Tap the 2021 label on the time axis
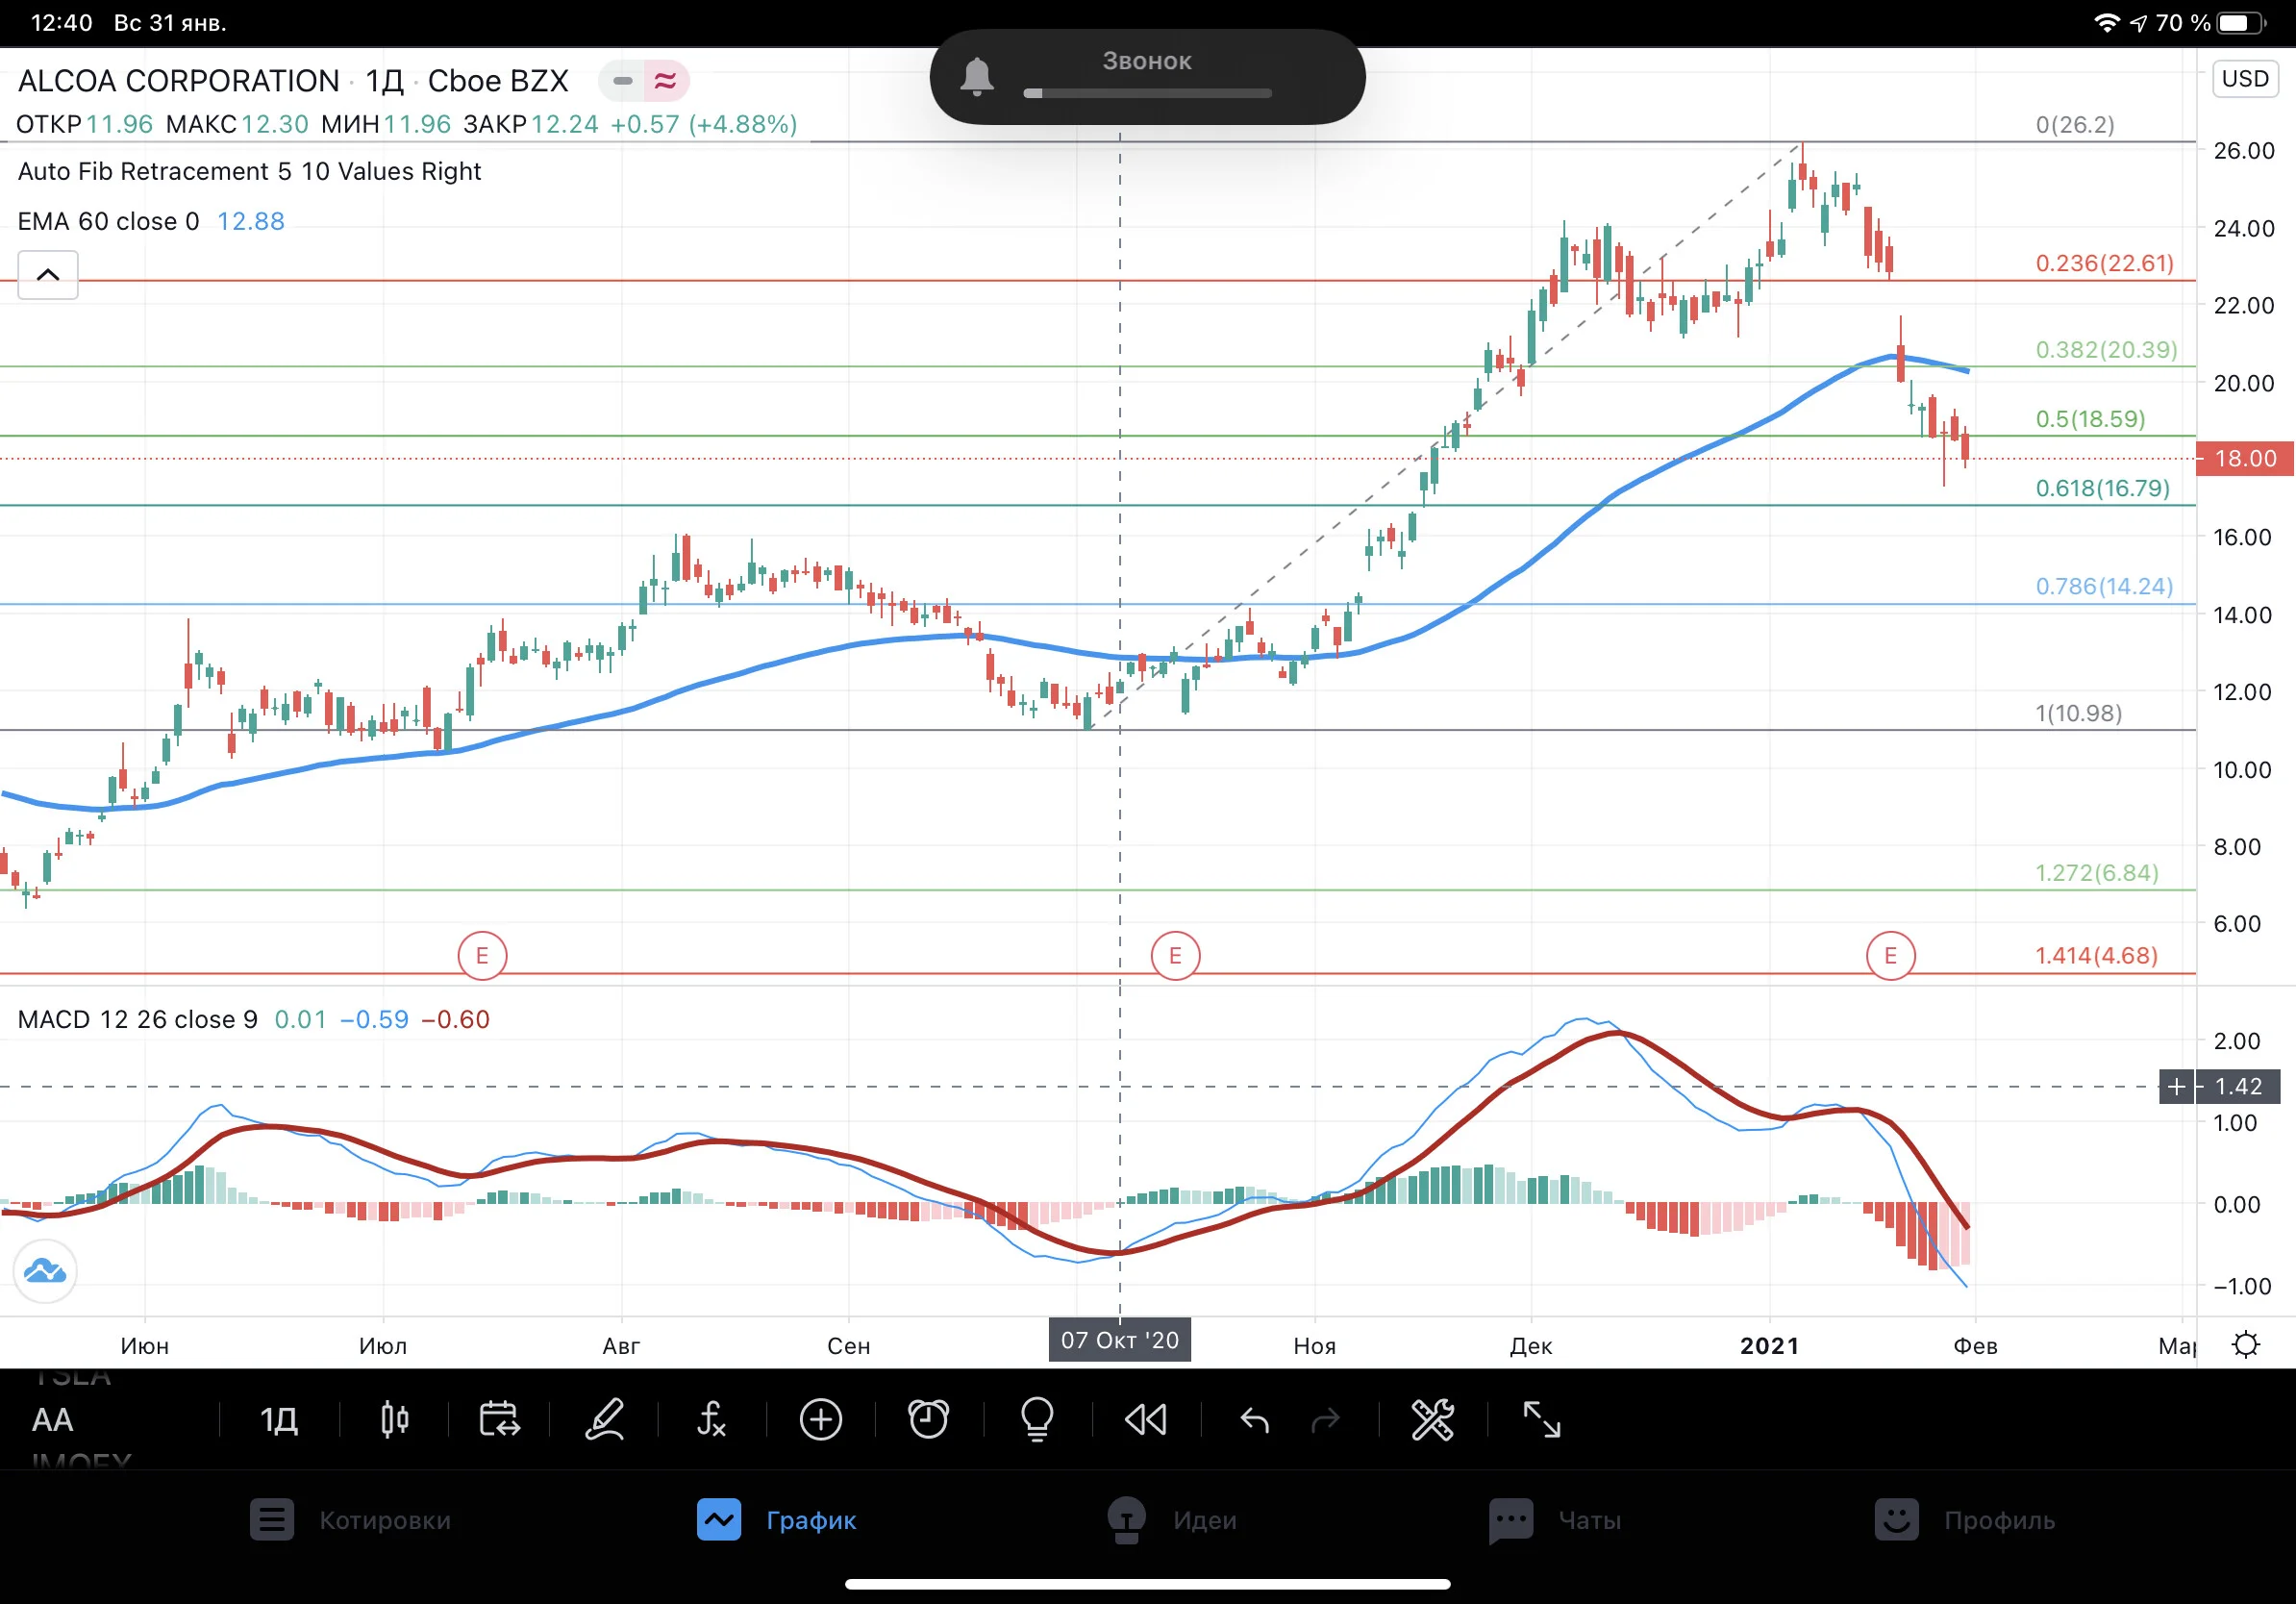The width and height of the screenshot is (2296, 1604). point(1769,1345)
